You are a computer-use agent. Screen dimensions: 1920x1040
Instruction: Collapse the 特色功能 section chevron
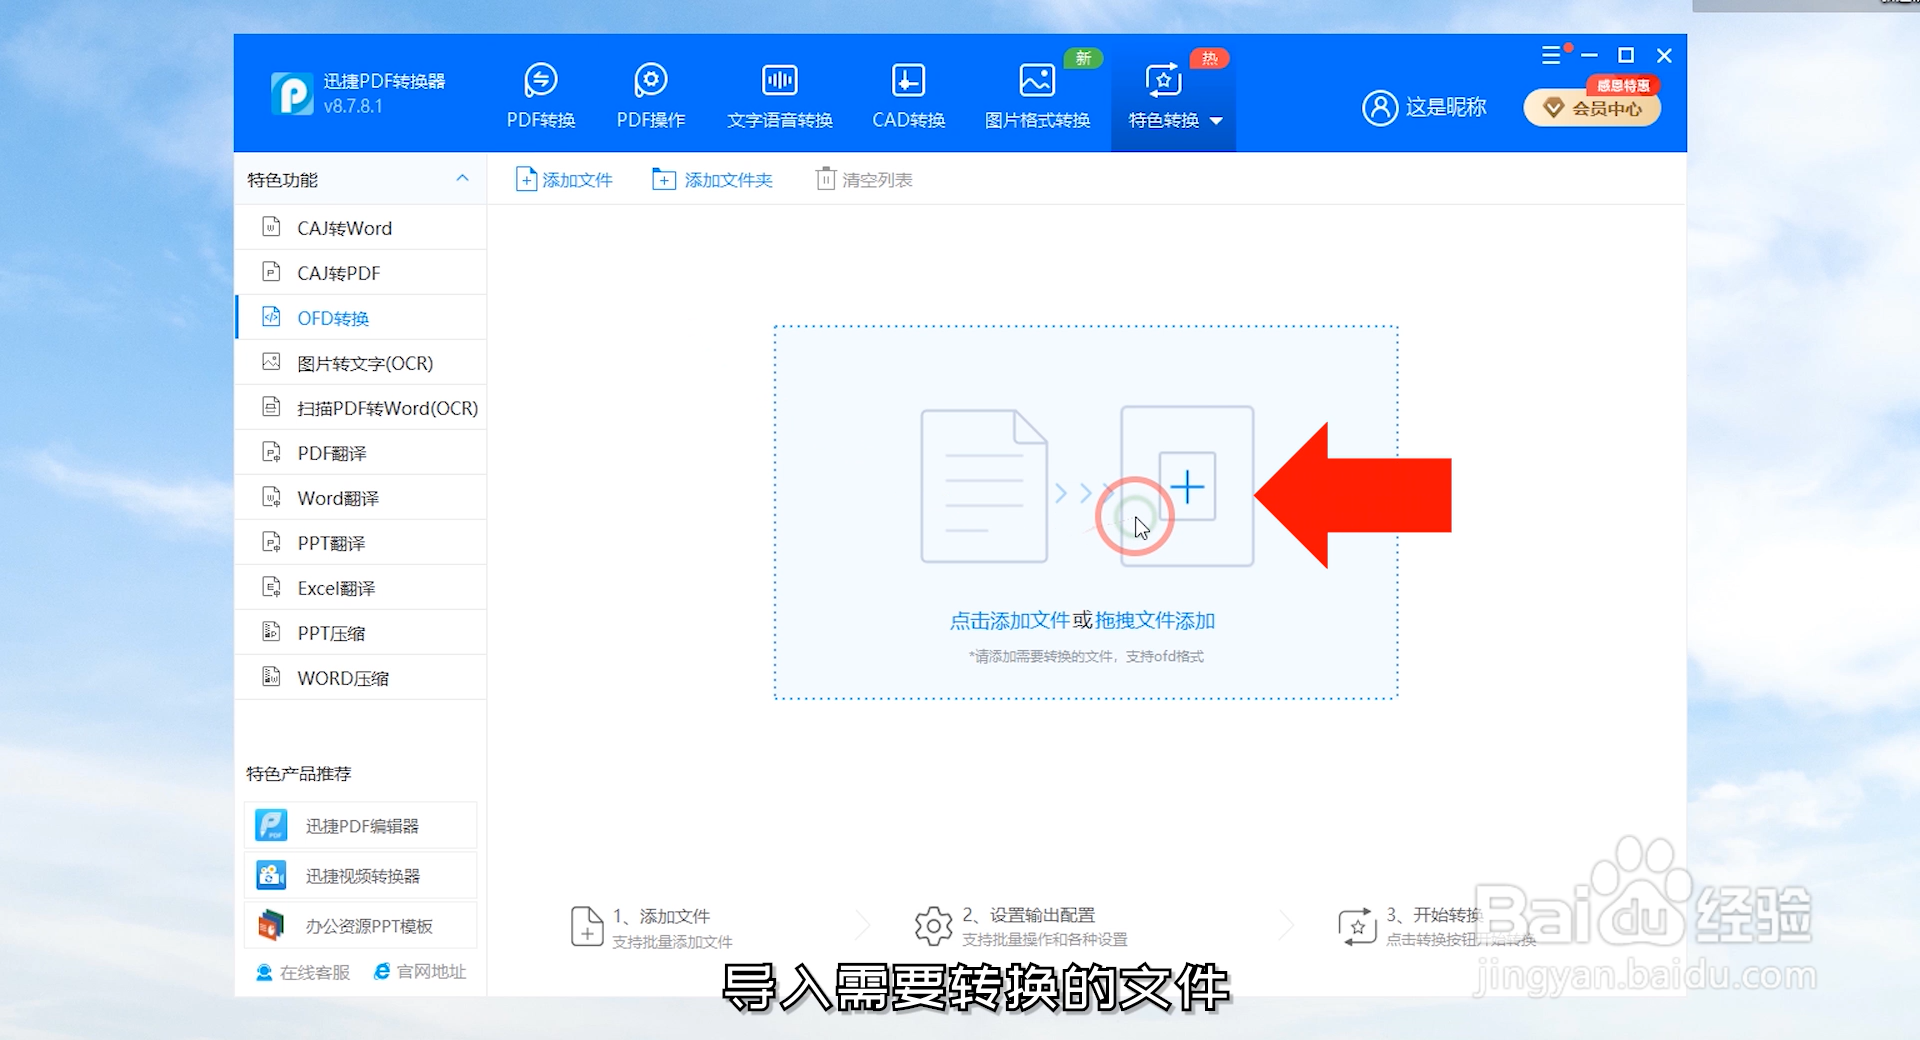(462, 178)
